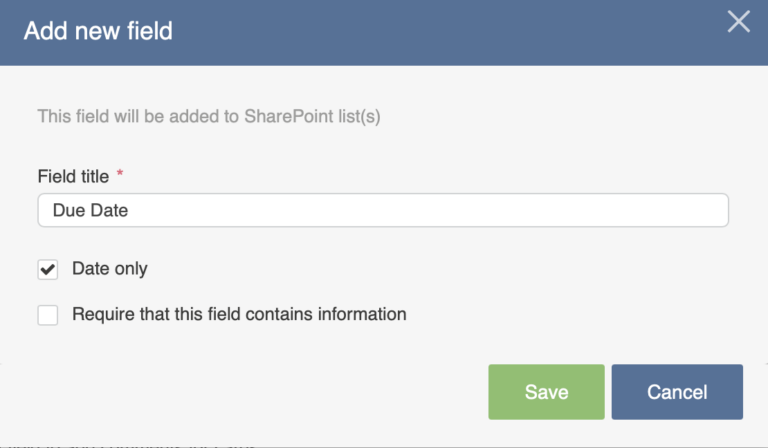This screenshot has width=768, height=448.
Task: Click the SharePoint list(s) info message
Action: point(209,116)
